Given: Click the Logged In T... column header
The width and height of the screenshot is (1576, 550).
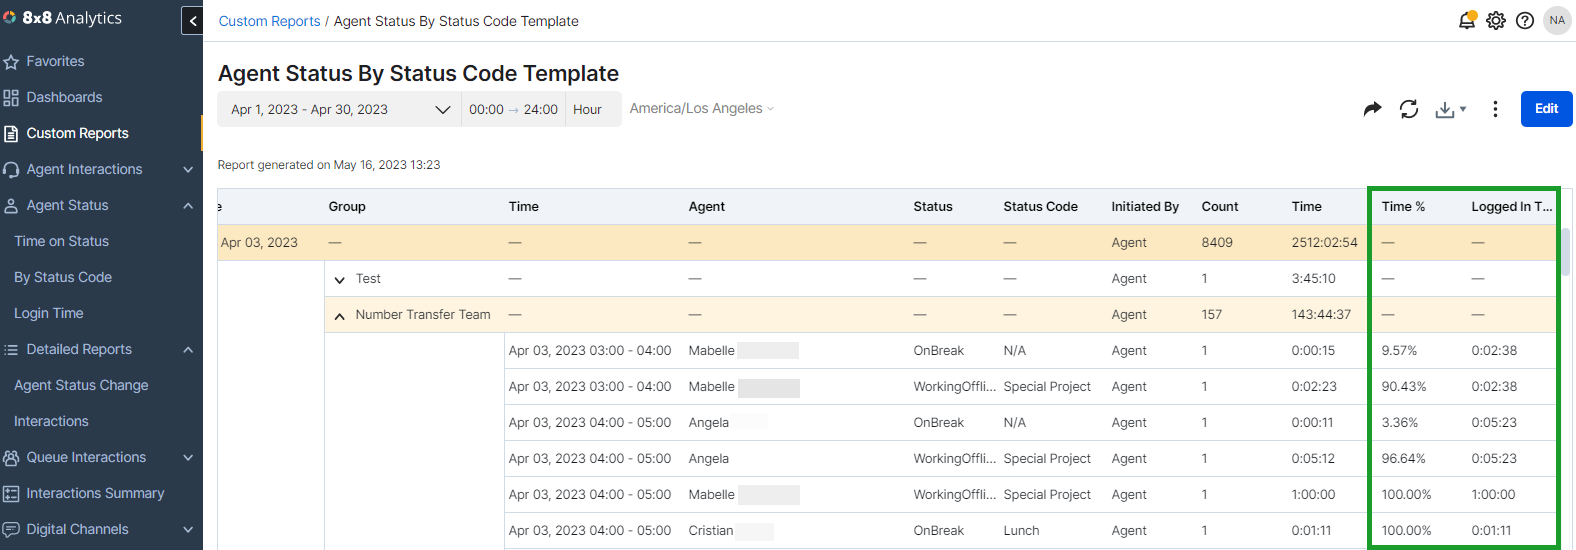Looking at the screenshot, I should 1511,207.
